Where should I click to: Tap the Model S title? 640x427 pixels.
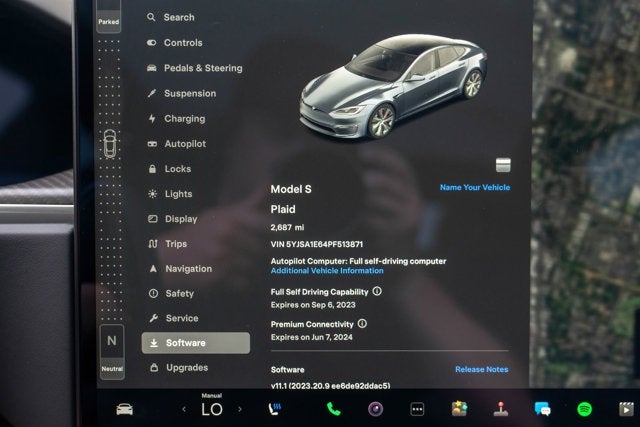[291, 189]
